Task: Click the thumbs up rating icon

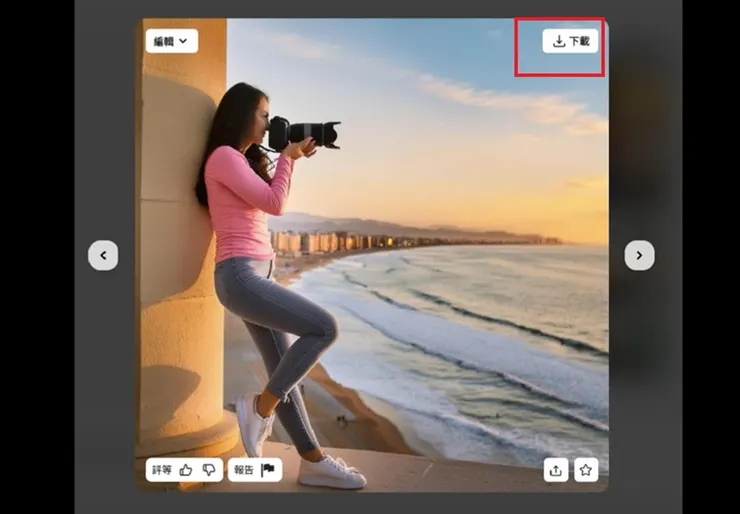Action: 186,470
